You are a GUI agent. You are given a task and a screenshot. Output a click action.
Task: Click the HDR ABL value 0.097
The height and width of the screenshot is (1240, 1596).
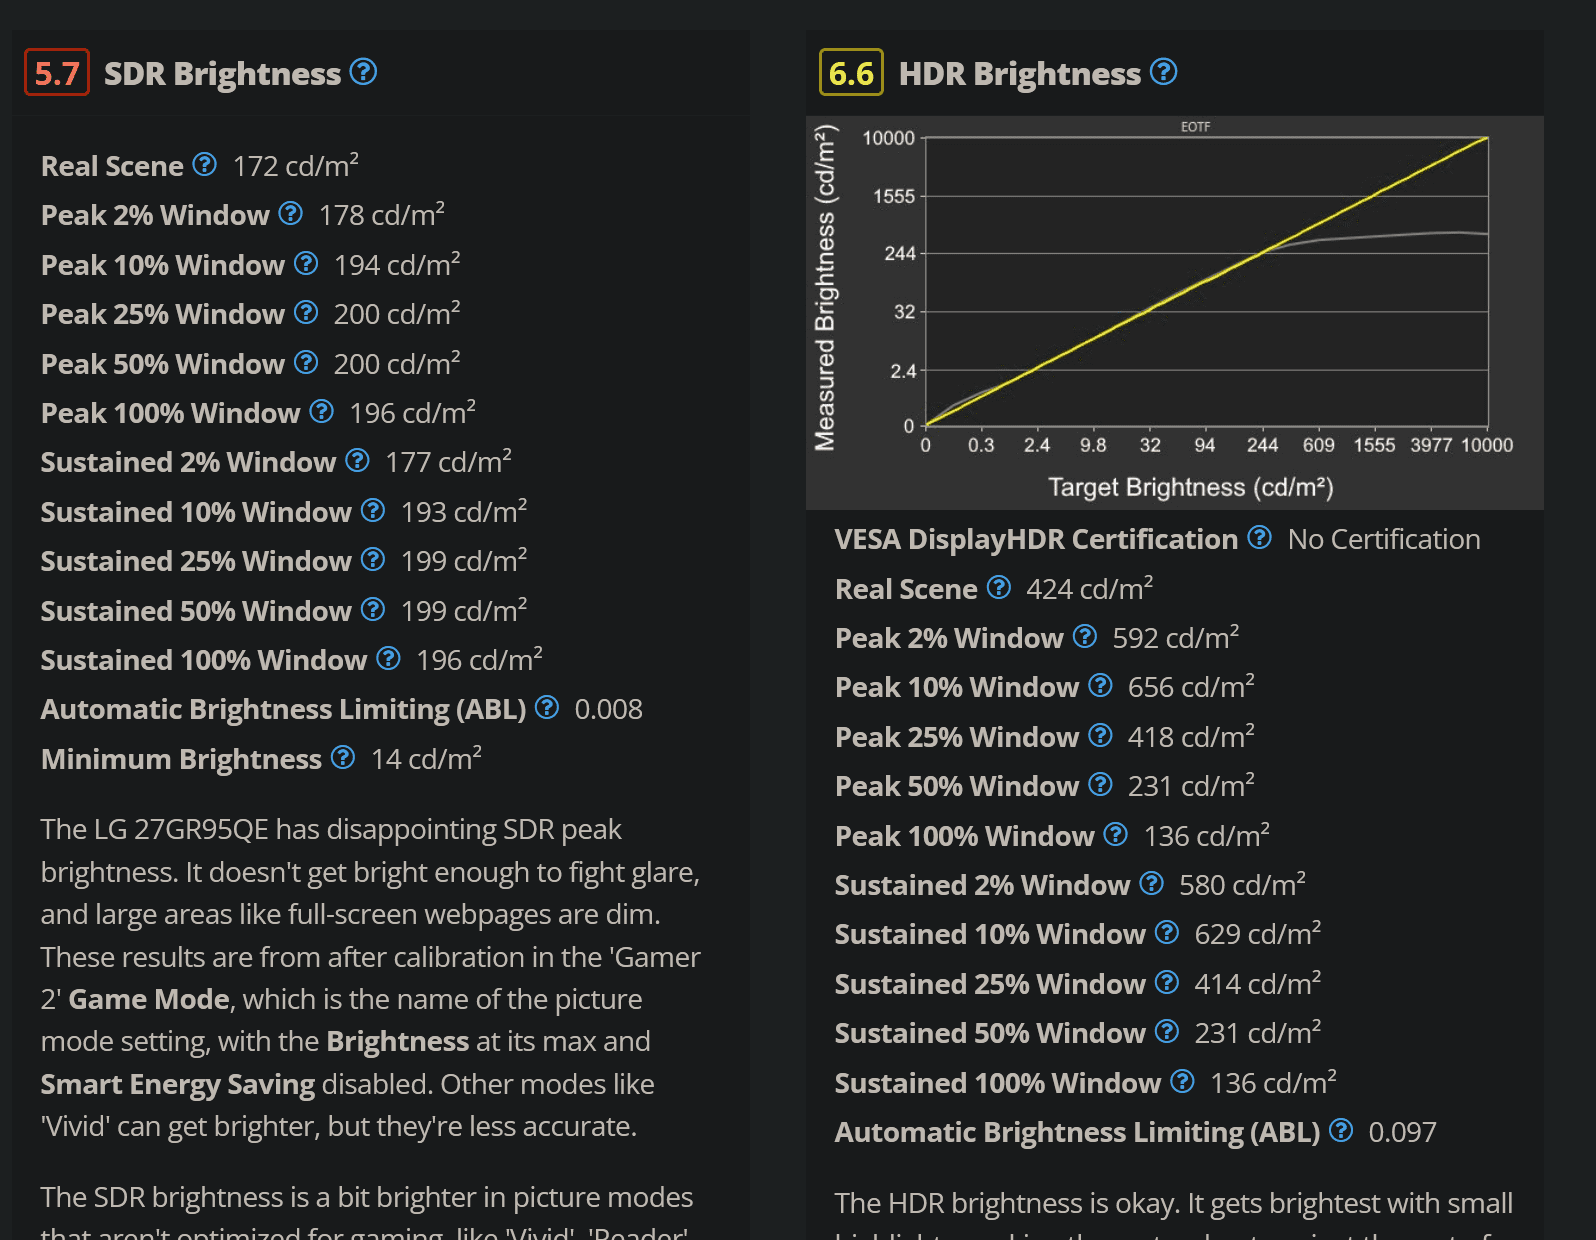(1402, 1132)
